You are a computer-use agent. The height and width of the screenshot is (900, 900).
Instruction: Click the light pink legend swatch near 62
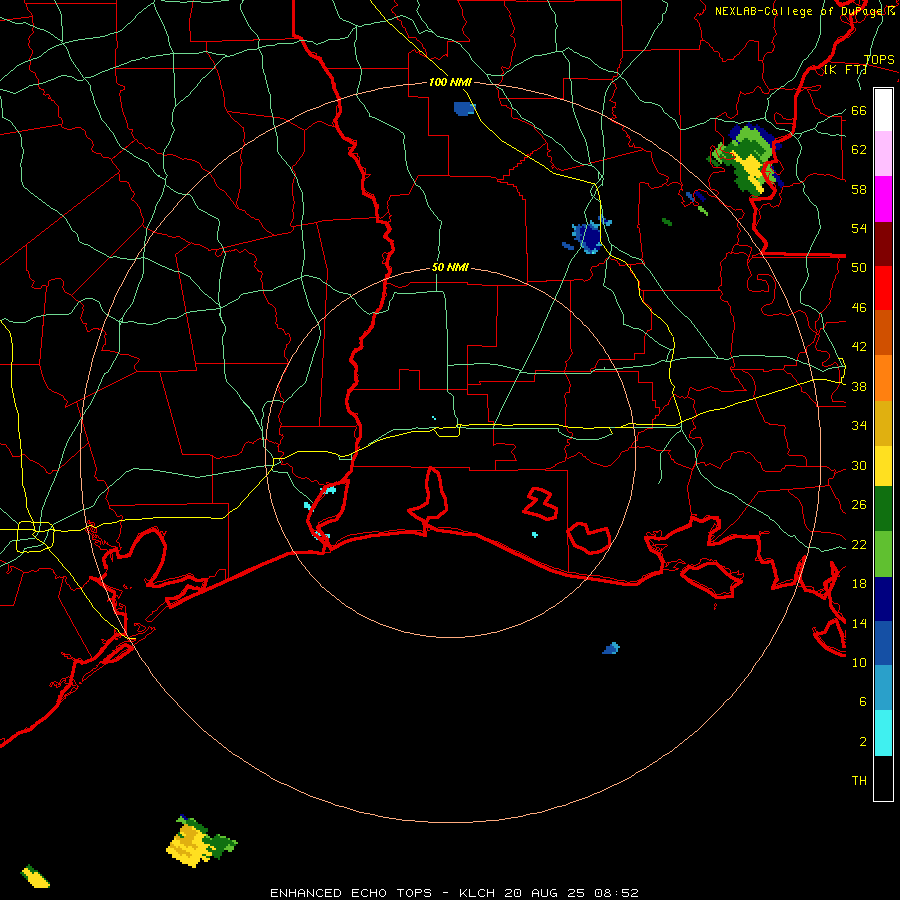click(883, 153)
